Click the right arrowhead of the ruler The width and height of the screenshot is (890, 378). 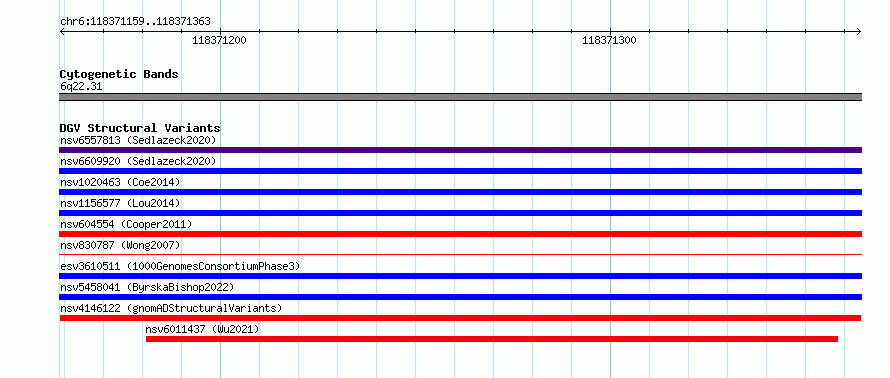pyautogui.click(x=859, y=32)
